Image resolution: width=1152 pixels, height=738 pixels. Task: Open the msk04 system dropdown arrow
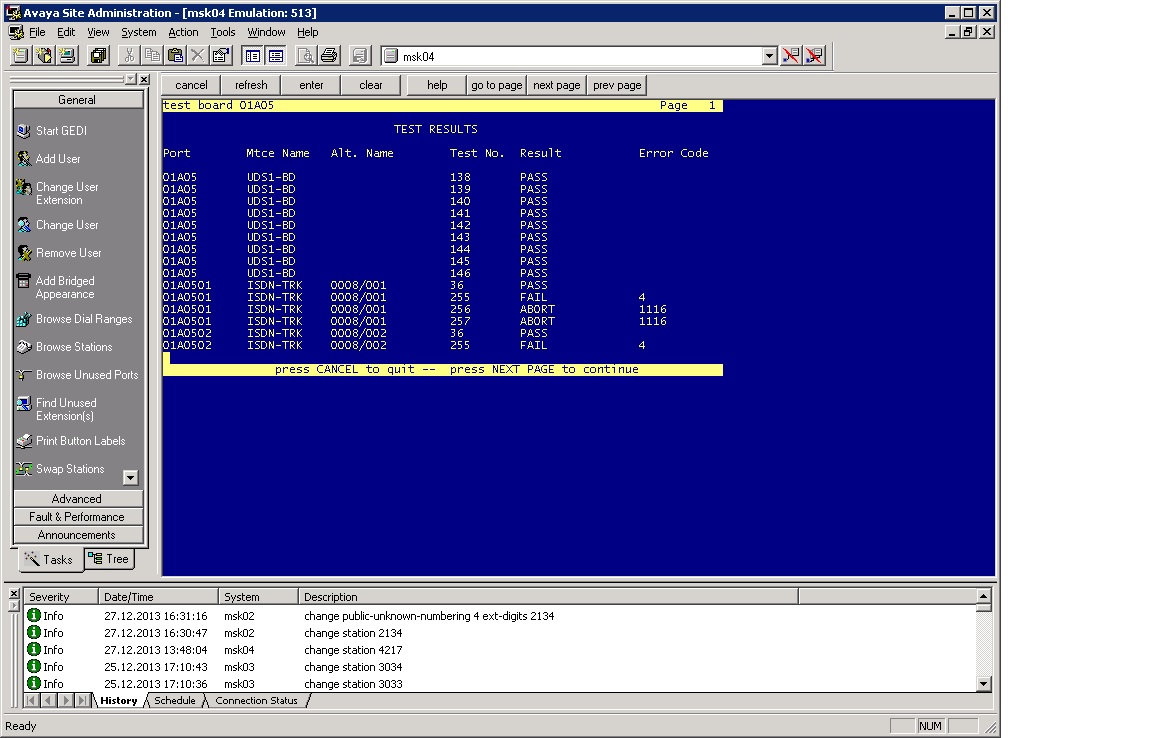769,56
